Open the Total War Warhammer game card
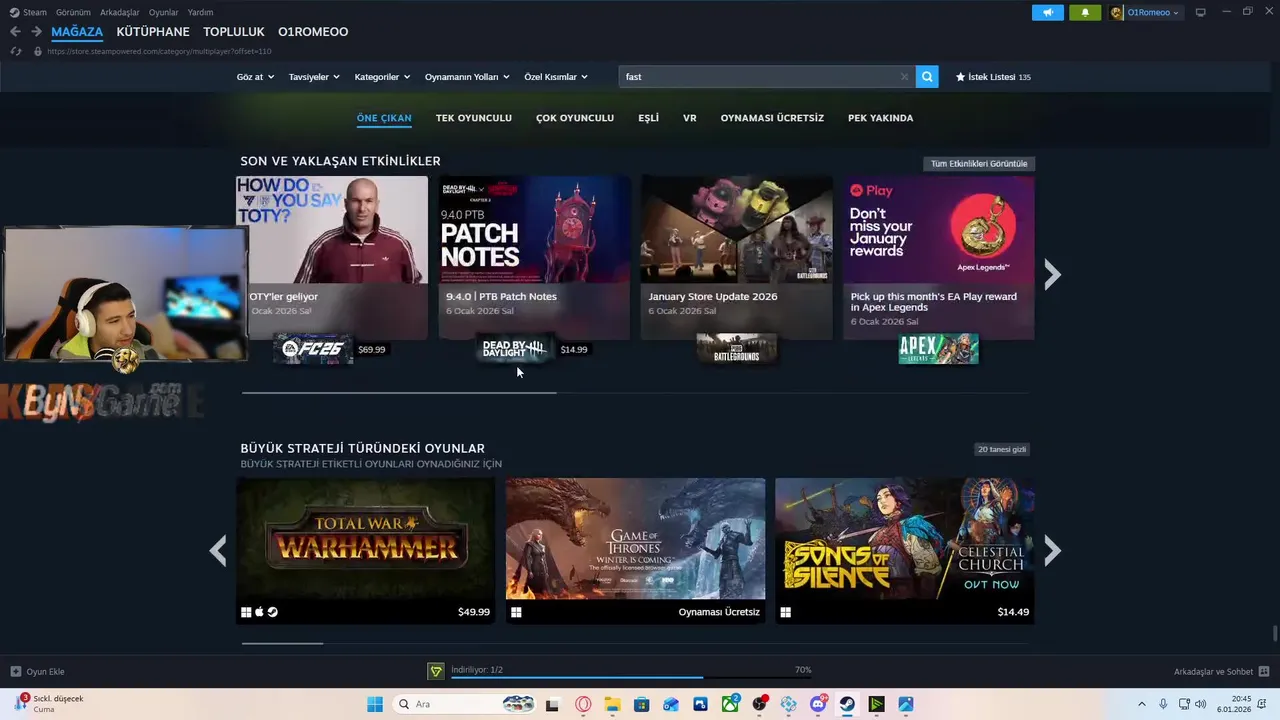Image resolution: width=1280 pixels, height=720 pixels. [x=366, y=550]
